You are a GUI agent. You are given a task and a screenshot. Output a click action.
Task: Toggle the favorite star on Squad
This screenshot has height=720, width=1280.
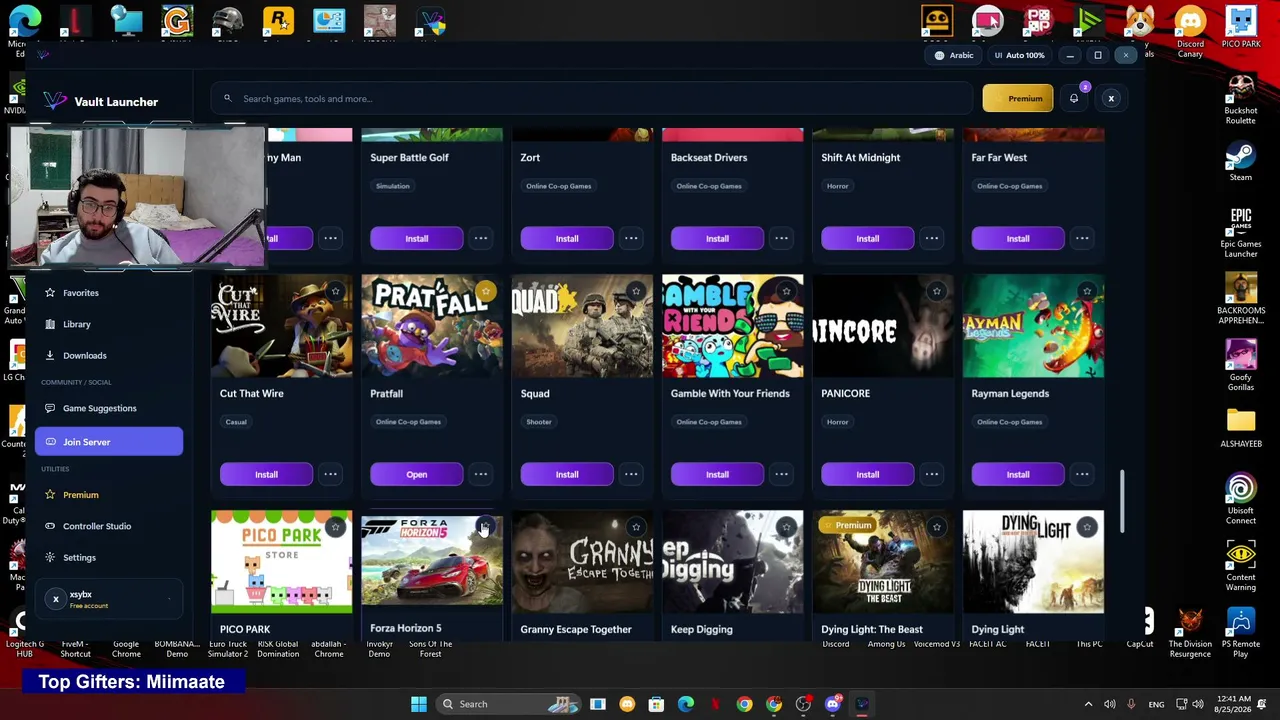point(636,291)
